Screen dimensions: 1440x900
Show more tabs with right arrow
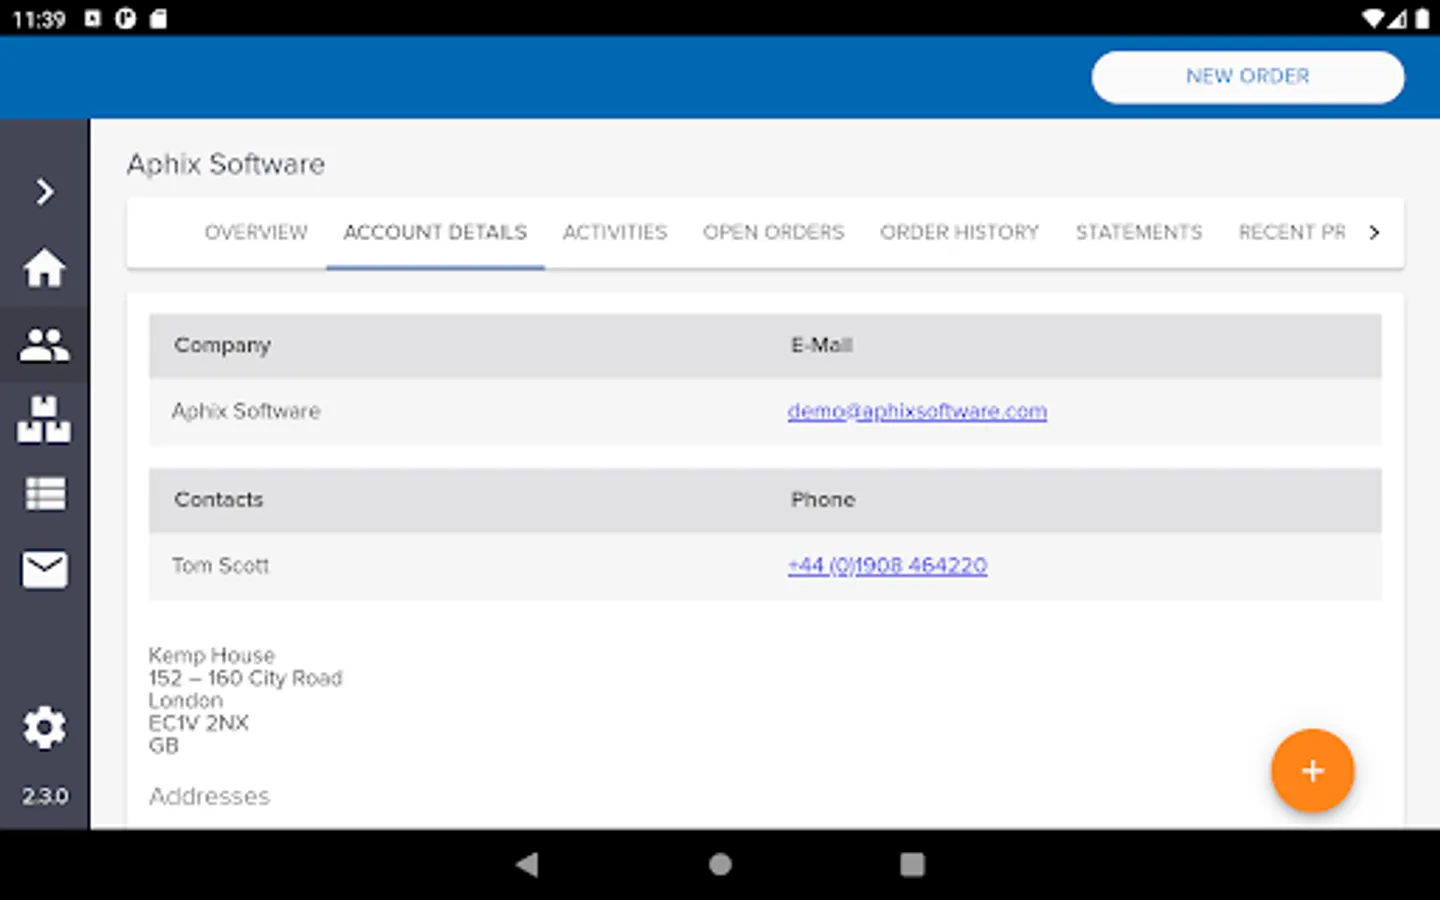1374,232
